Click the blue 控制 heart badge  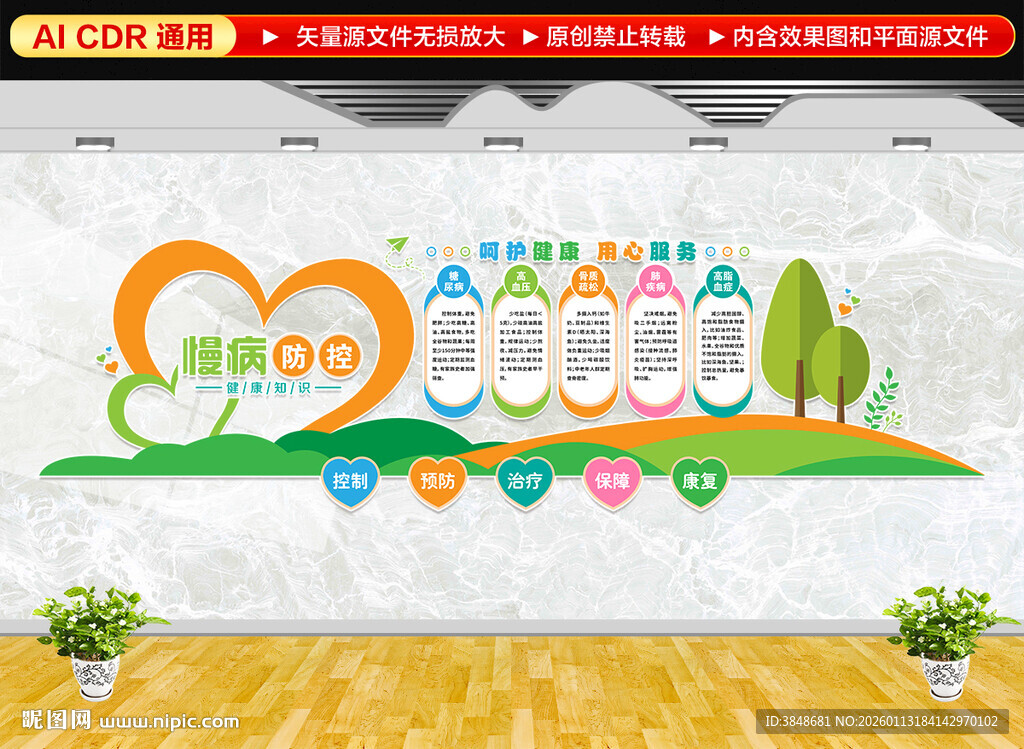click(350, 482)
